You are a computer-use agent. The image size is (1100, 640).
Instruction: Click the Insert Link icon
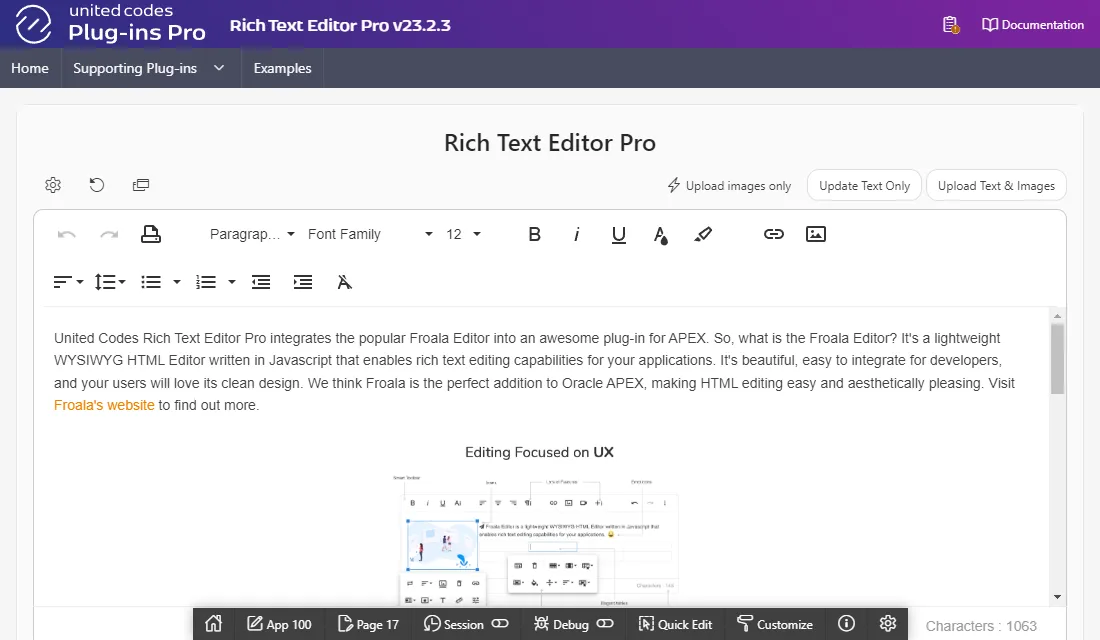[x=773, y=234]
